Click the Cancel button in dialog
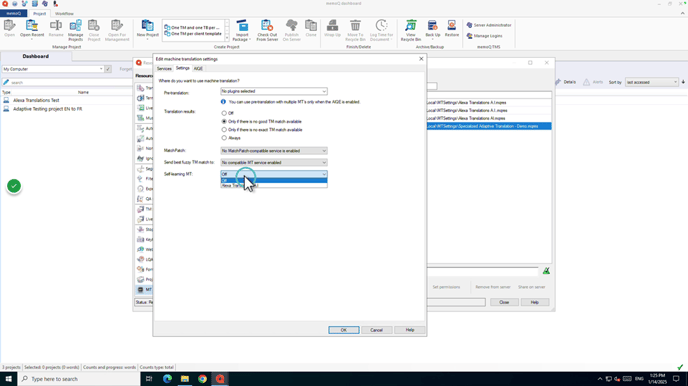The height and width of the screenshot is (386, 688). click(x=376, y=330)
